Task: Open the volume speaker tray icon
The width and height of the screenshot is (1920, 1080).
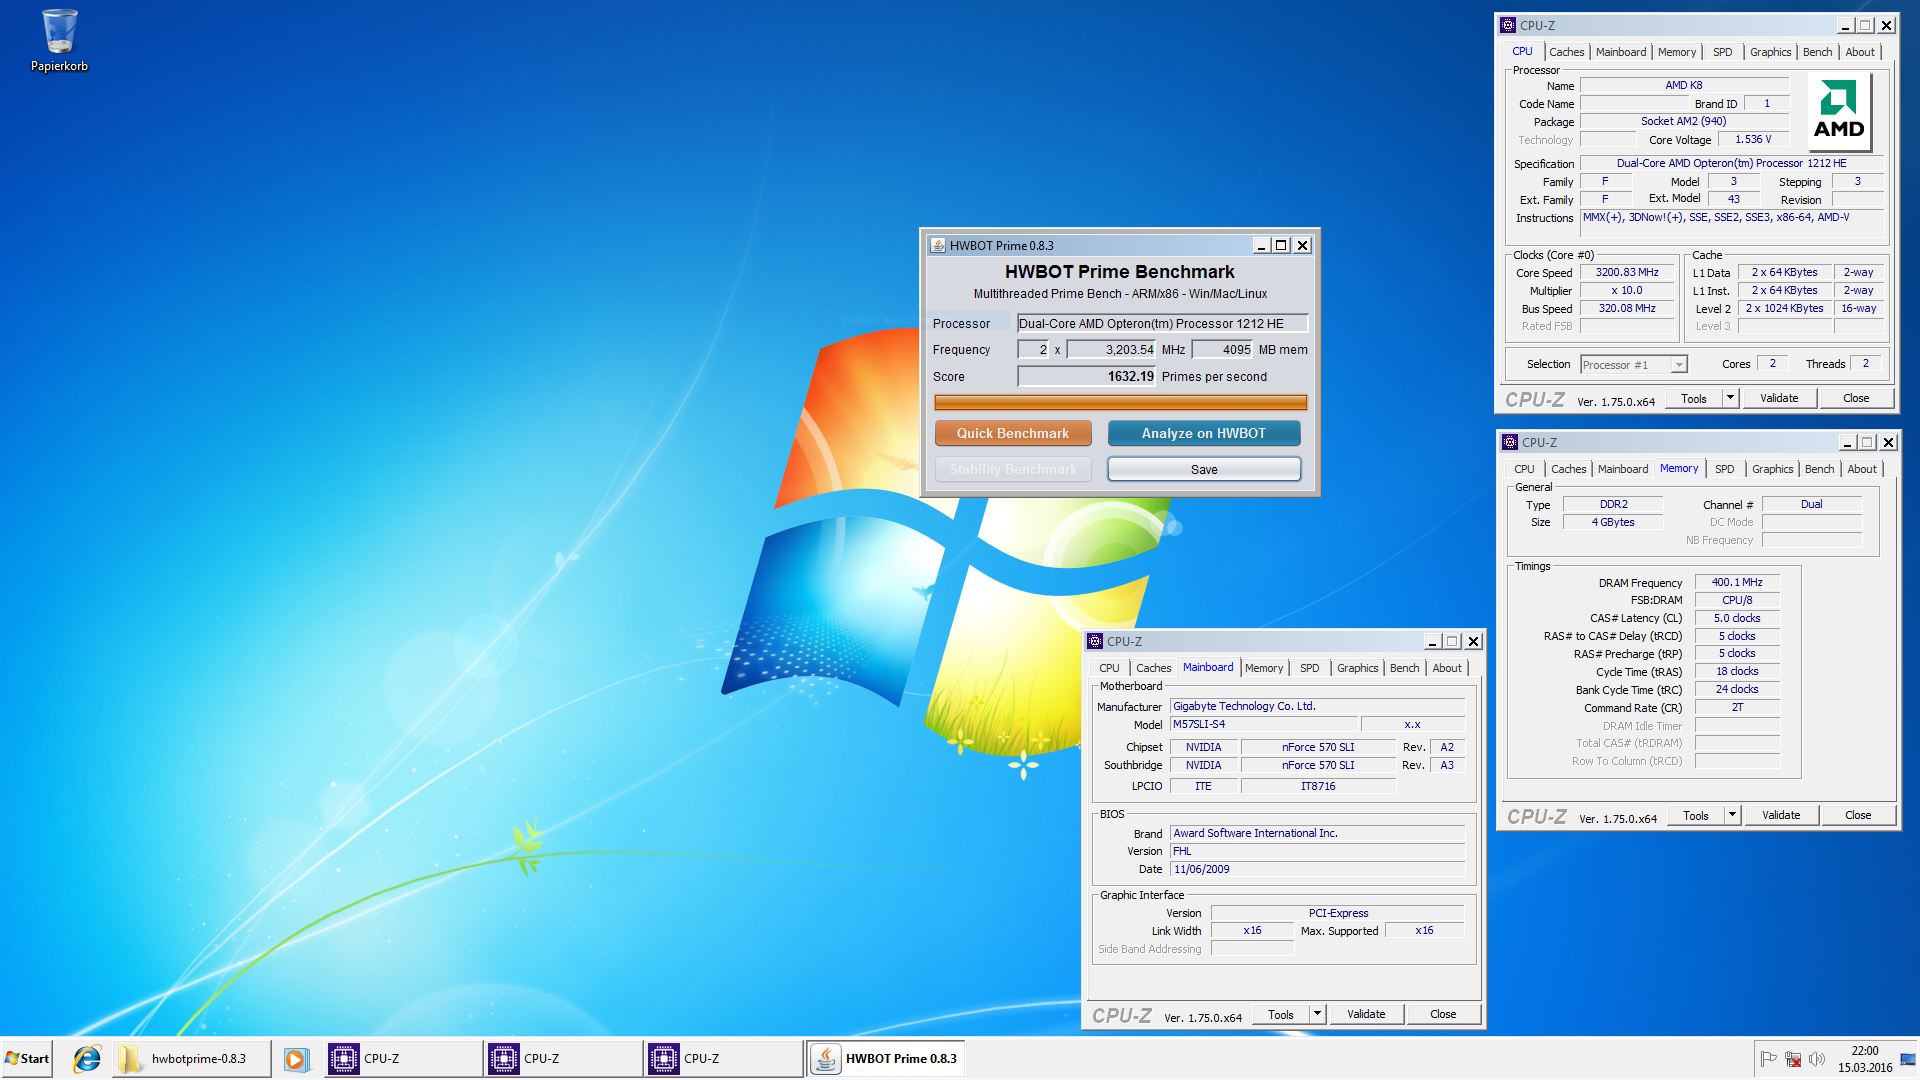Action: click(x=1817, y=1059)
